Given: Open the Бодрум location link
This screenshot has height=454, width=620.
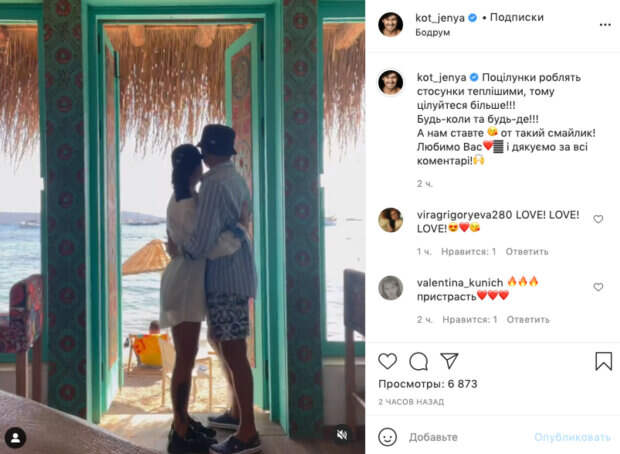Looking at the screenshot, I should [x=433, y=33].
